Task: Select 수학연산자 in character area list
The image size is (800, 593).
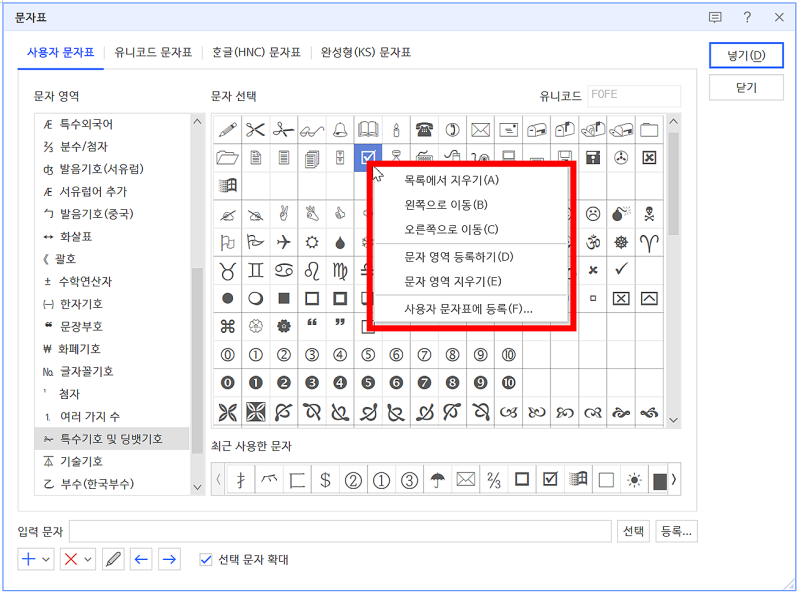Action: click(112, 282)
